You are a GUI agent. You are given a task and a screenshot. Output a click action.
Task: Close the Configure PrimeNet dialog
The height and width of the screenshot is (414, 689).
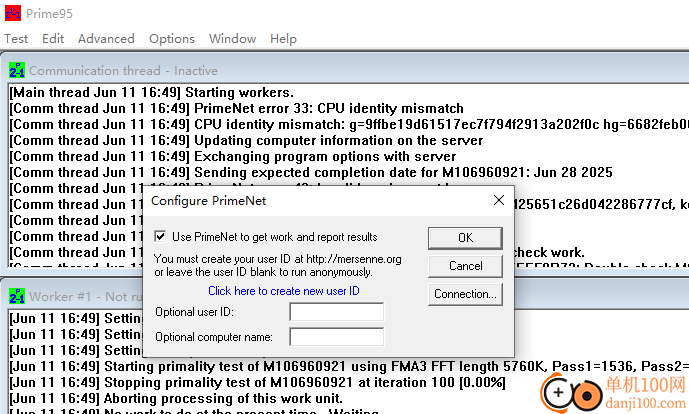[499, 200]
